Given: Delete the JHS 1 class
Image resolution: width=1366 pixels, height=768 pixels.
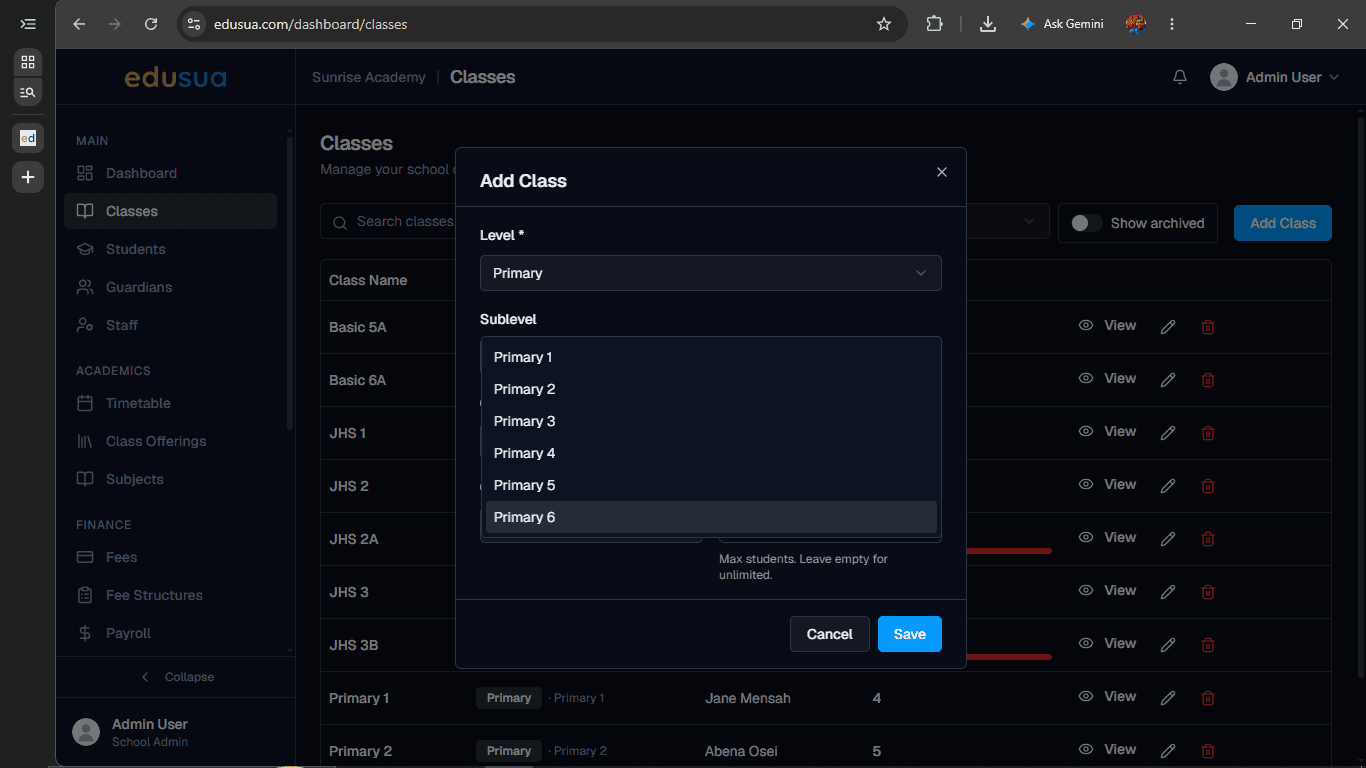Looking at the screenshot, I should [x=1208, y=432].
